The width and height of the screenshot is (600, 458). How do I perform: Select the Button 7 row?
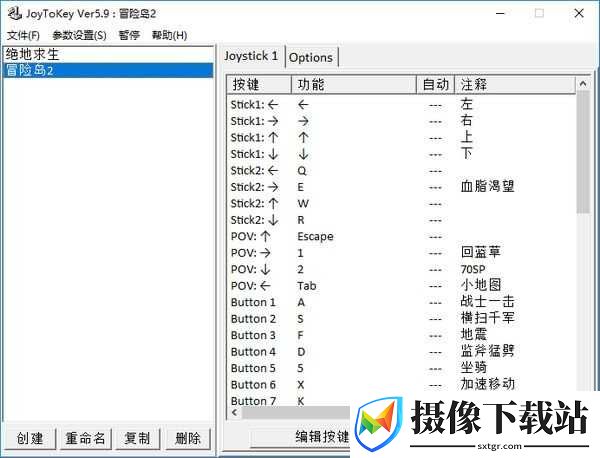click(x=289, y=400)
